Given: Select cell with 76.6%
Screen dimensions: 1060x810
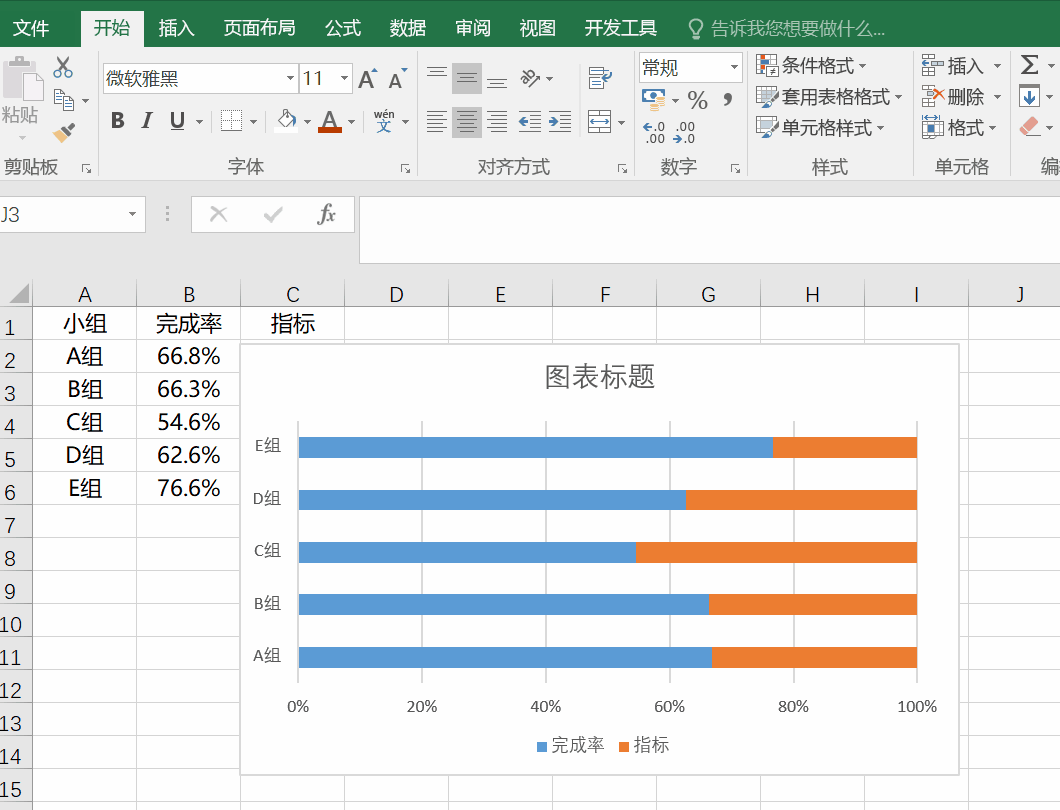Looking at the screenshot, I should pos(189,488).
